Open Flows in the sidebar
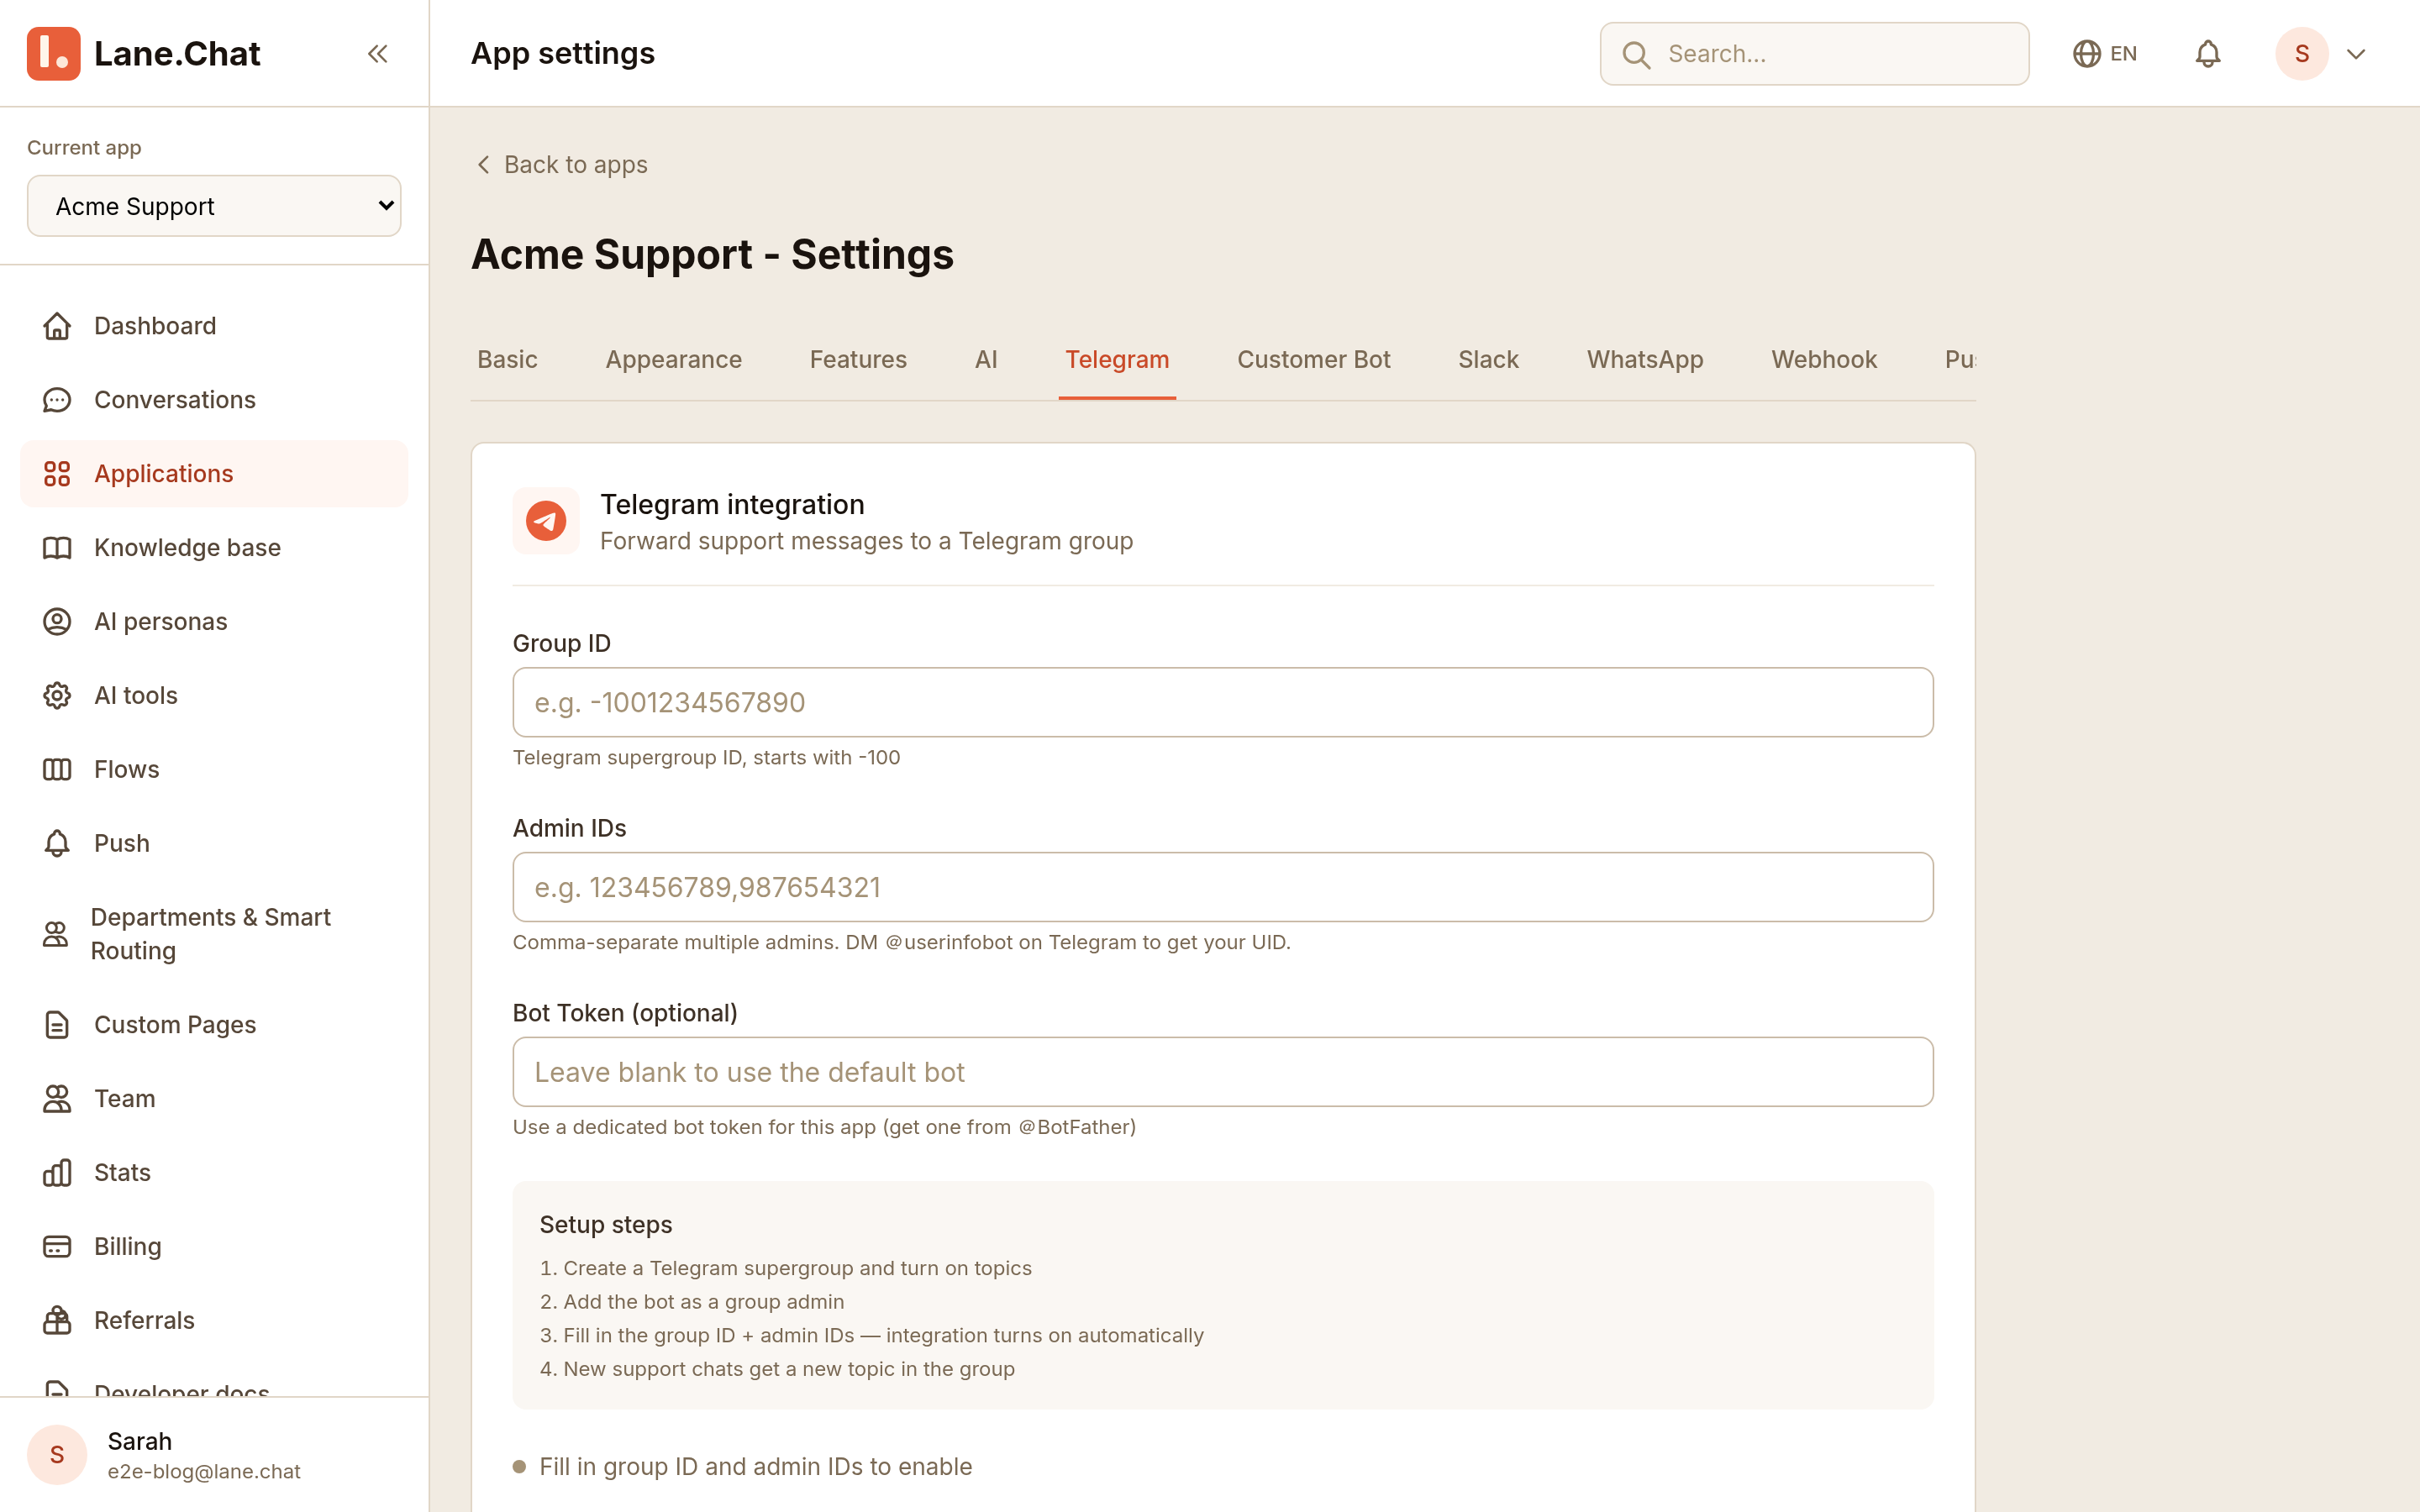 click(x=214, y=770)
